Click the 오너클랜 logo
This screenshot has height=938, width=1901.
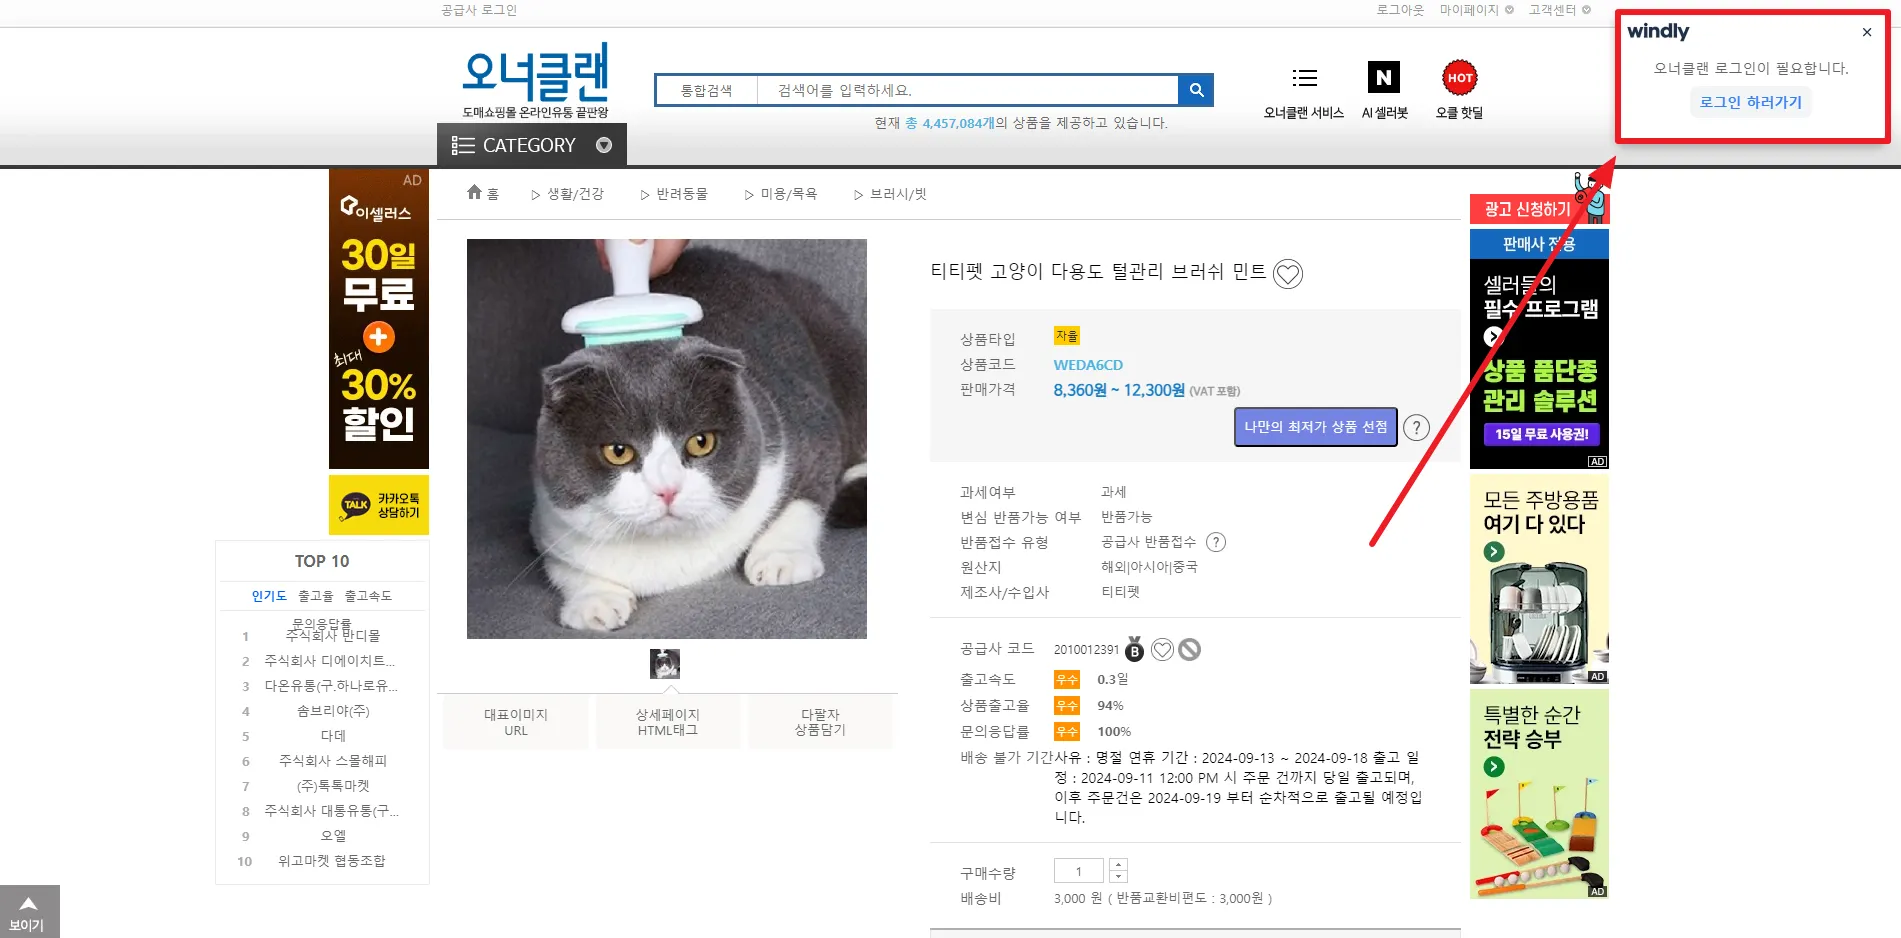535,81
